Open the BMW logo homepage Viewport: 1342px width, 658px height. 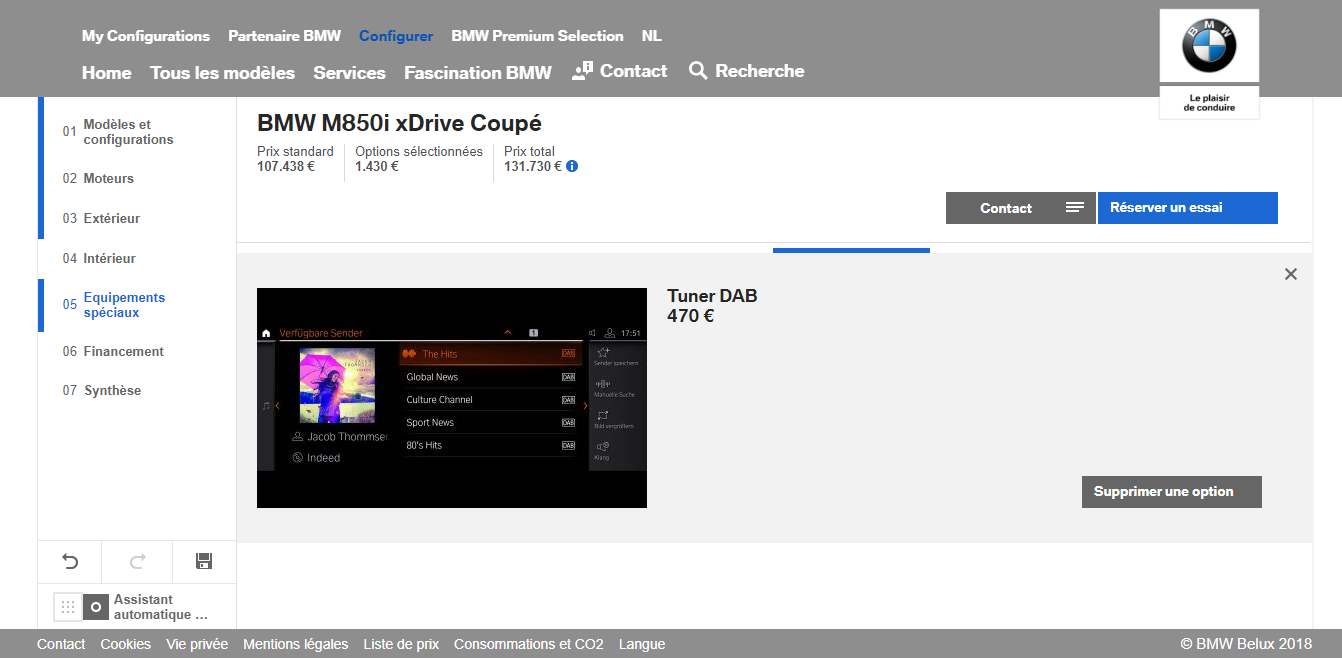click(x=1209, y=46)
